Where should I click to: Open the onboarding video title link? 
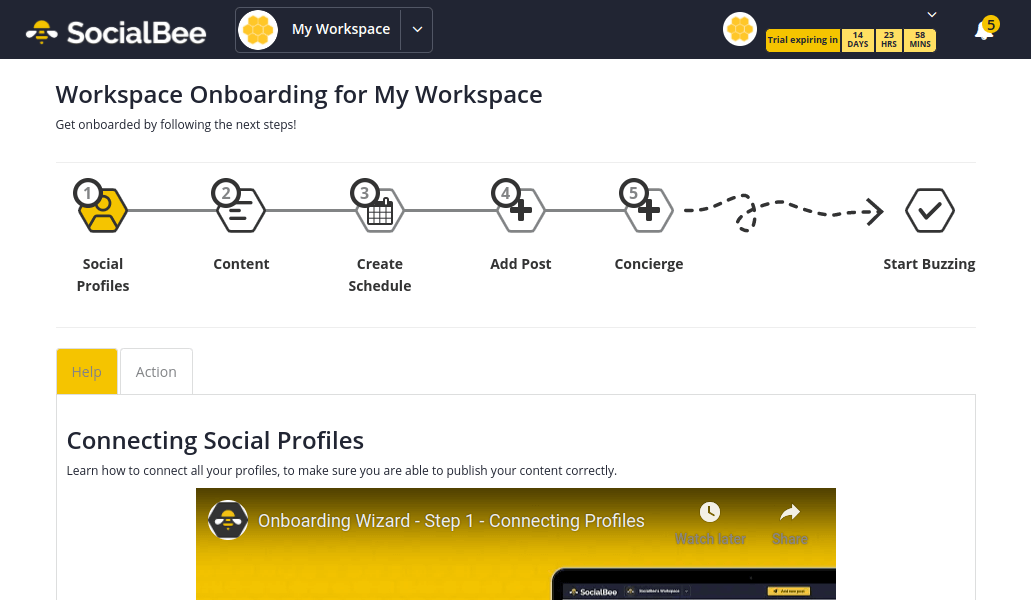click(x=451, y=521)
